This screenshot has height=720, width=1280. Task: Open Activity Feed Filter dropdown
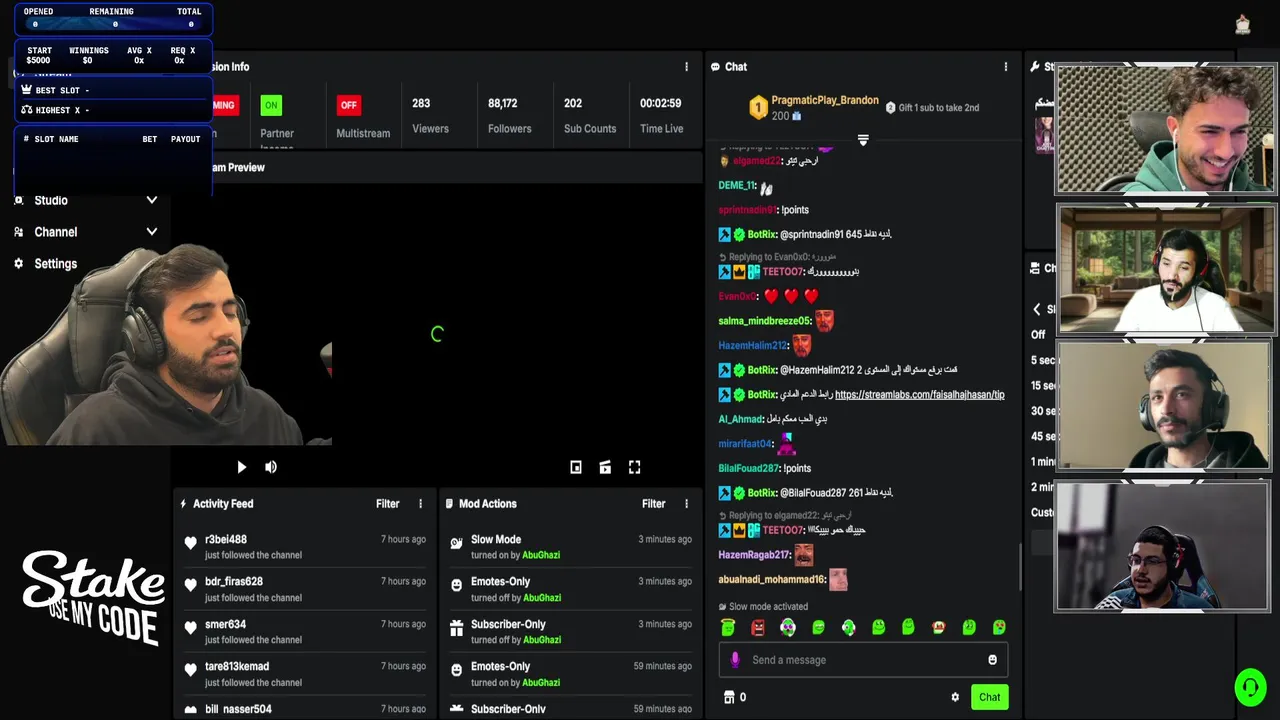click(x=387, y=504)
